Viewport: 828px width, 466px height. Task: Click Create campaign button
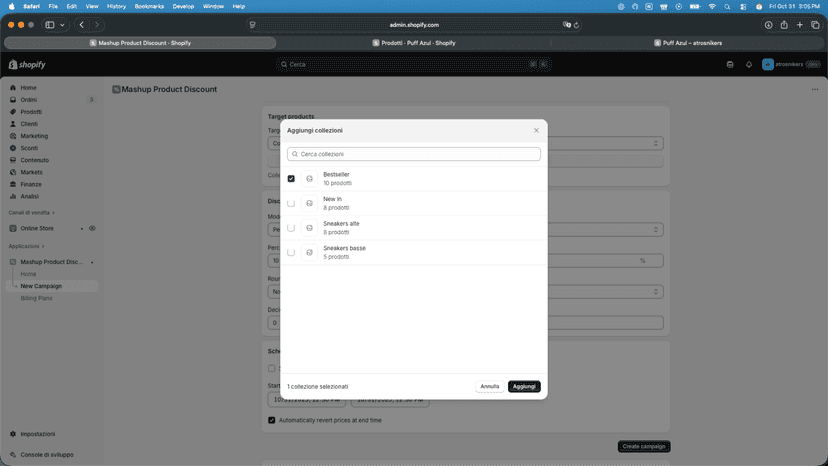click(644, 446)
